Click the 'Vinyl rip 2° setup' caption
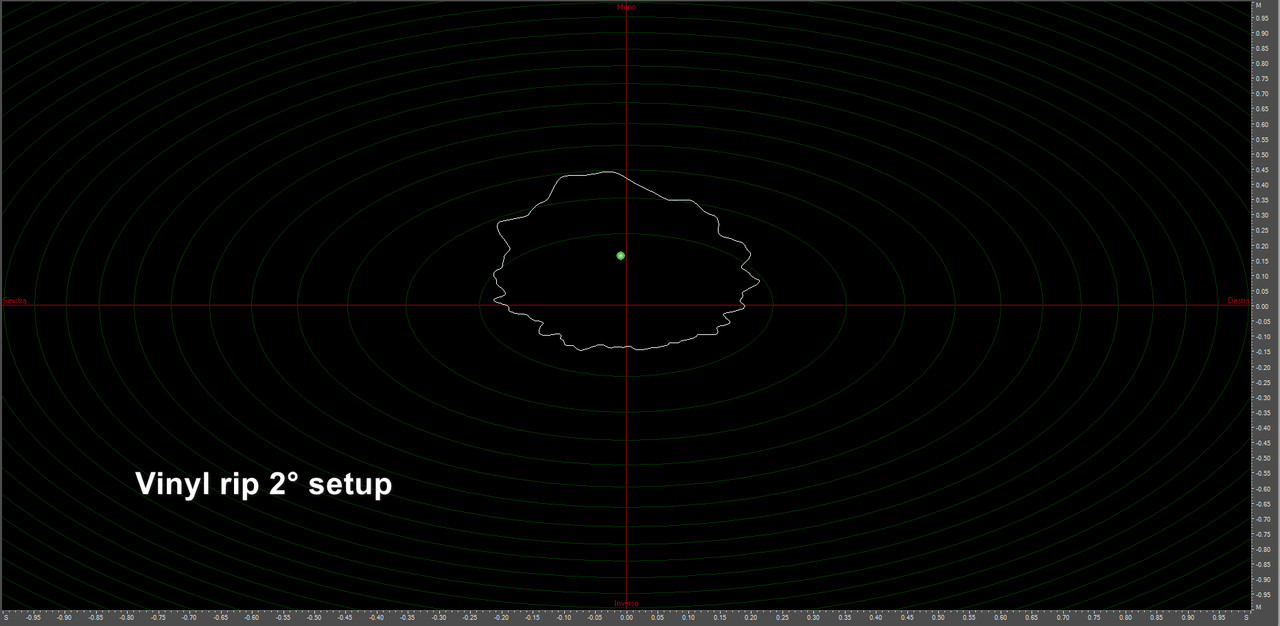Image resolution: width=1280 pixels, height=626 pixels. 263,485
